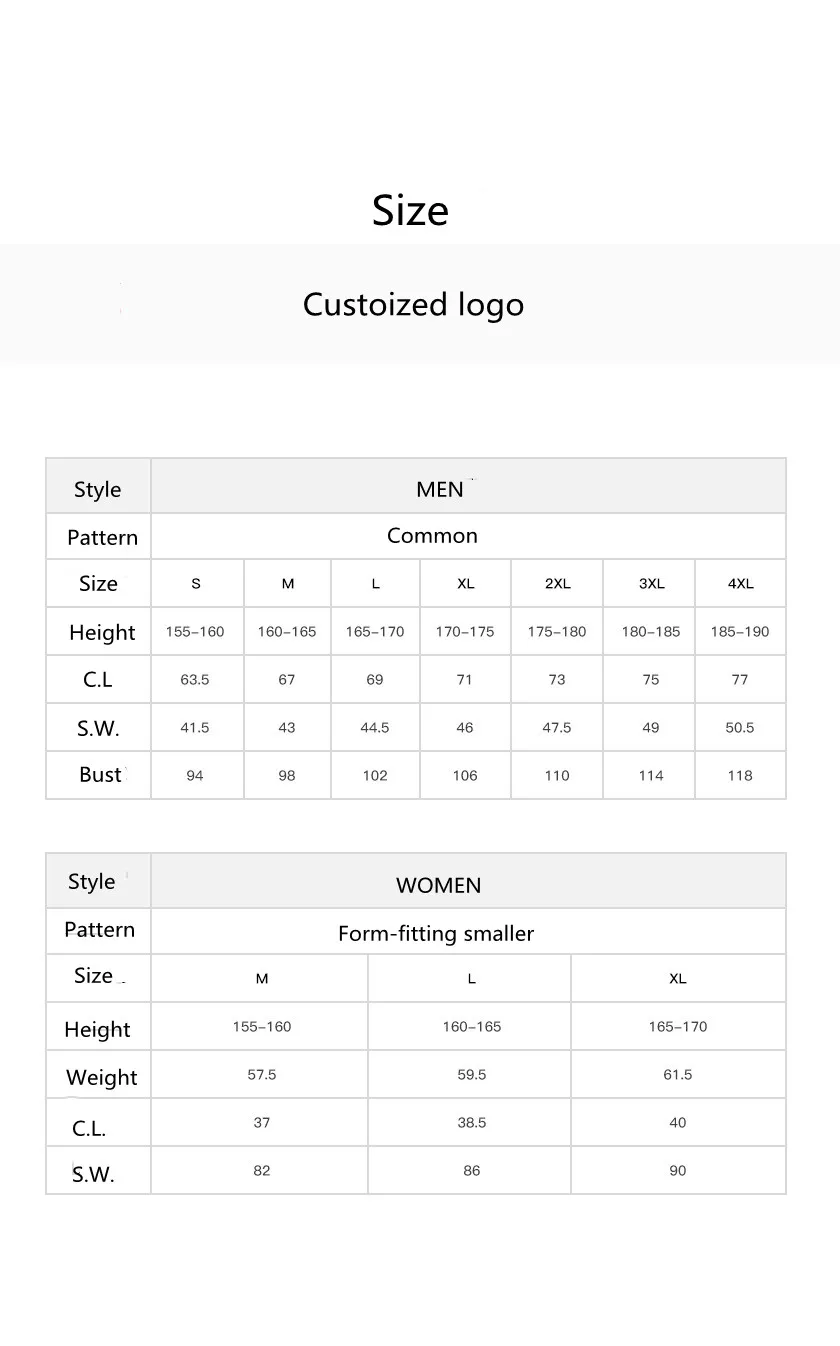
Task: Click the Bust value 118 cell
Action: click(740, 776)
